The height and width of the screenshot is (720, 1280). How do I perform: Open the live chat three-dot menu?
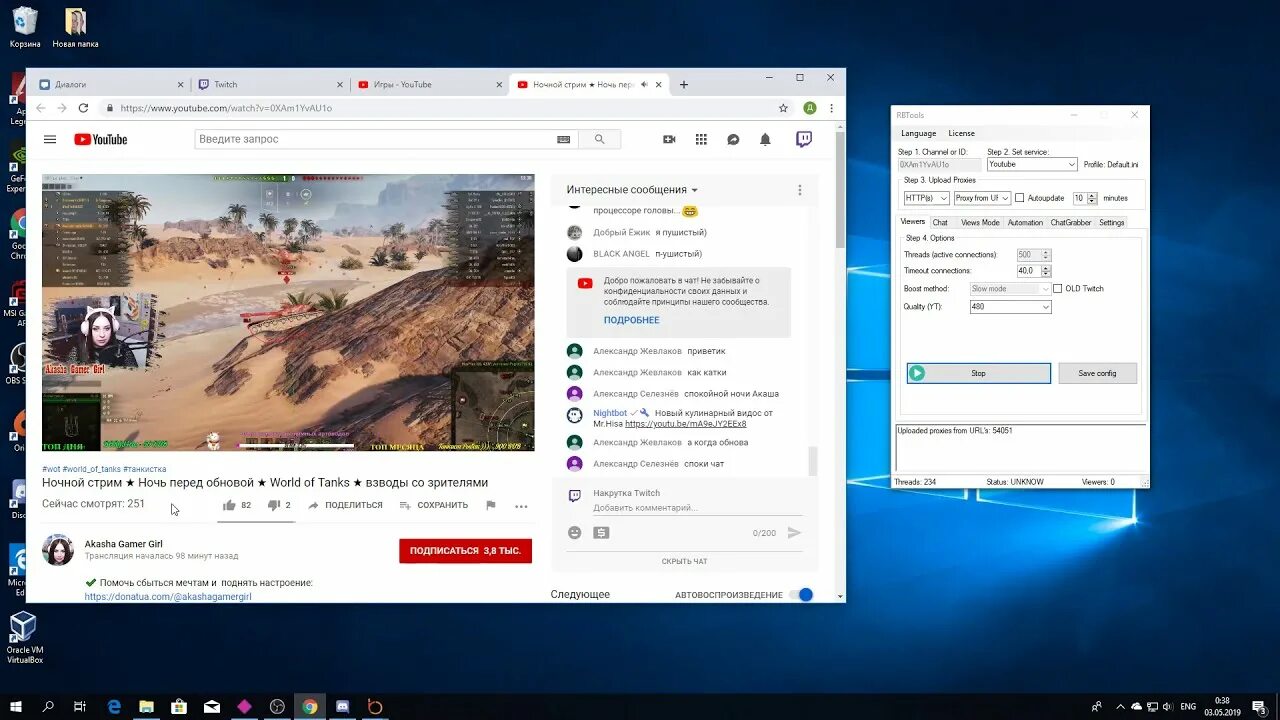point(799,190)
